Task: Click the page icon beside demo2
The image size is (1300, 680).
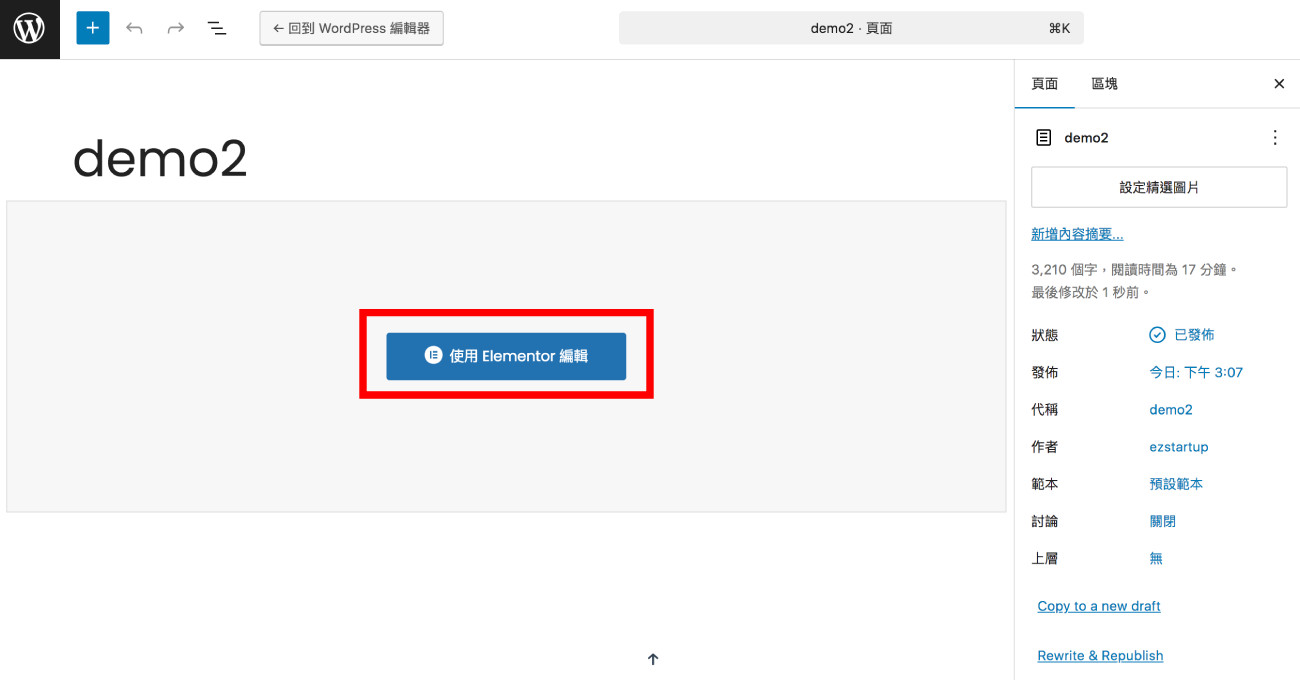Action: coord(1043,138)
